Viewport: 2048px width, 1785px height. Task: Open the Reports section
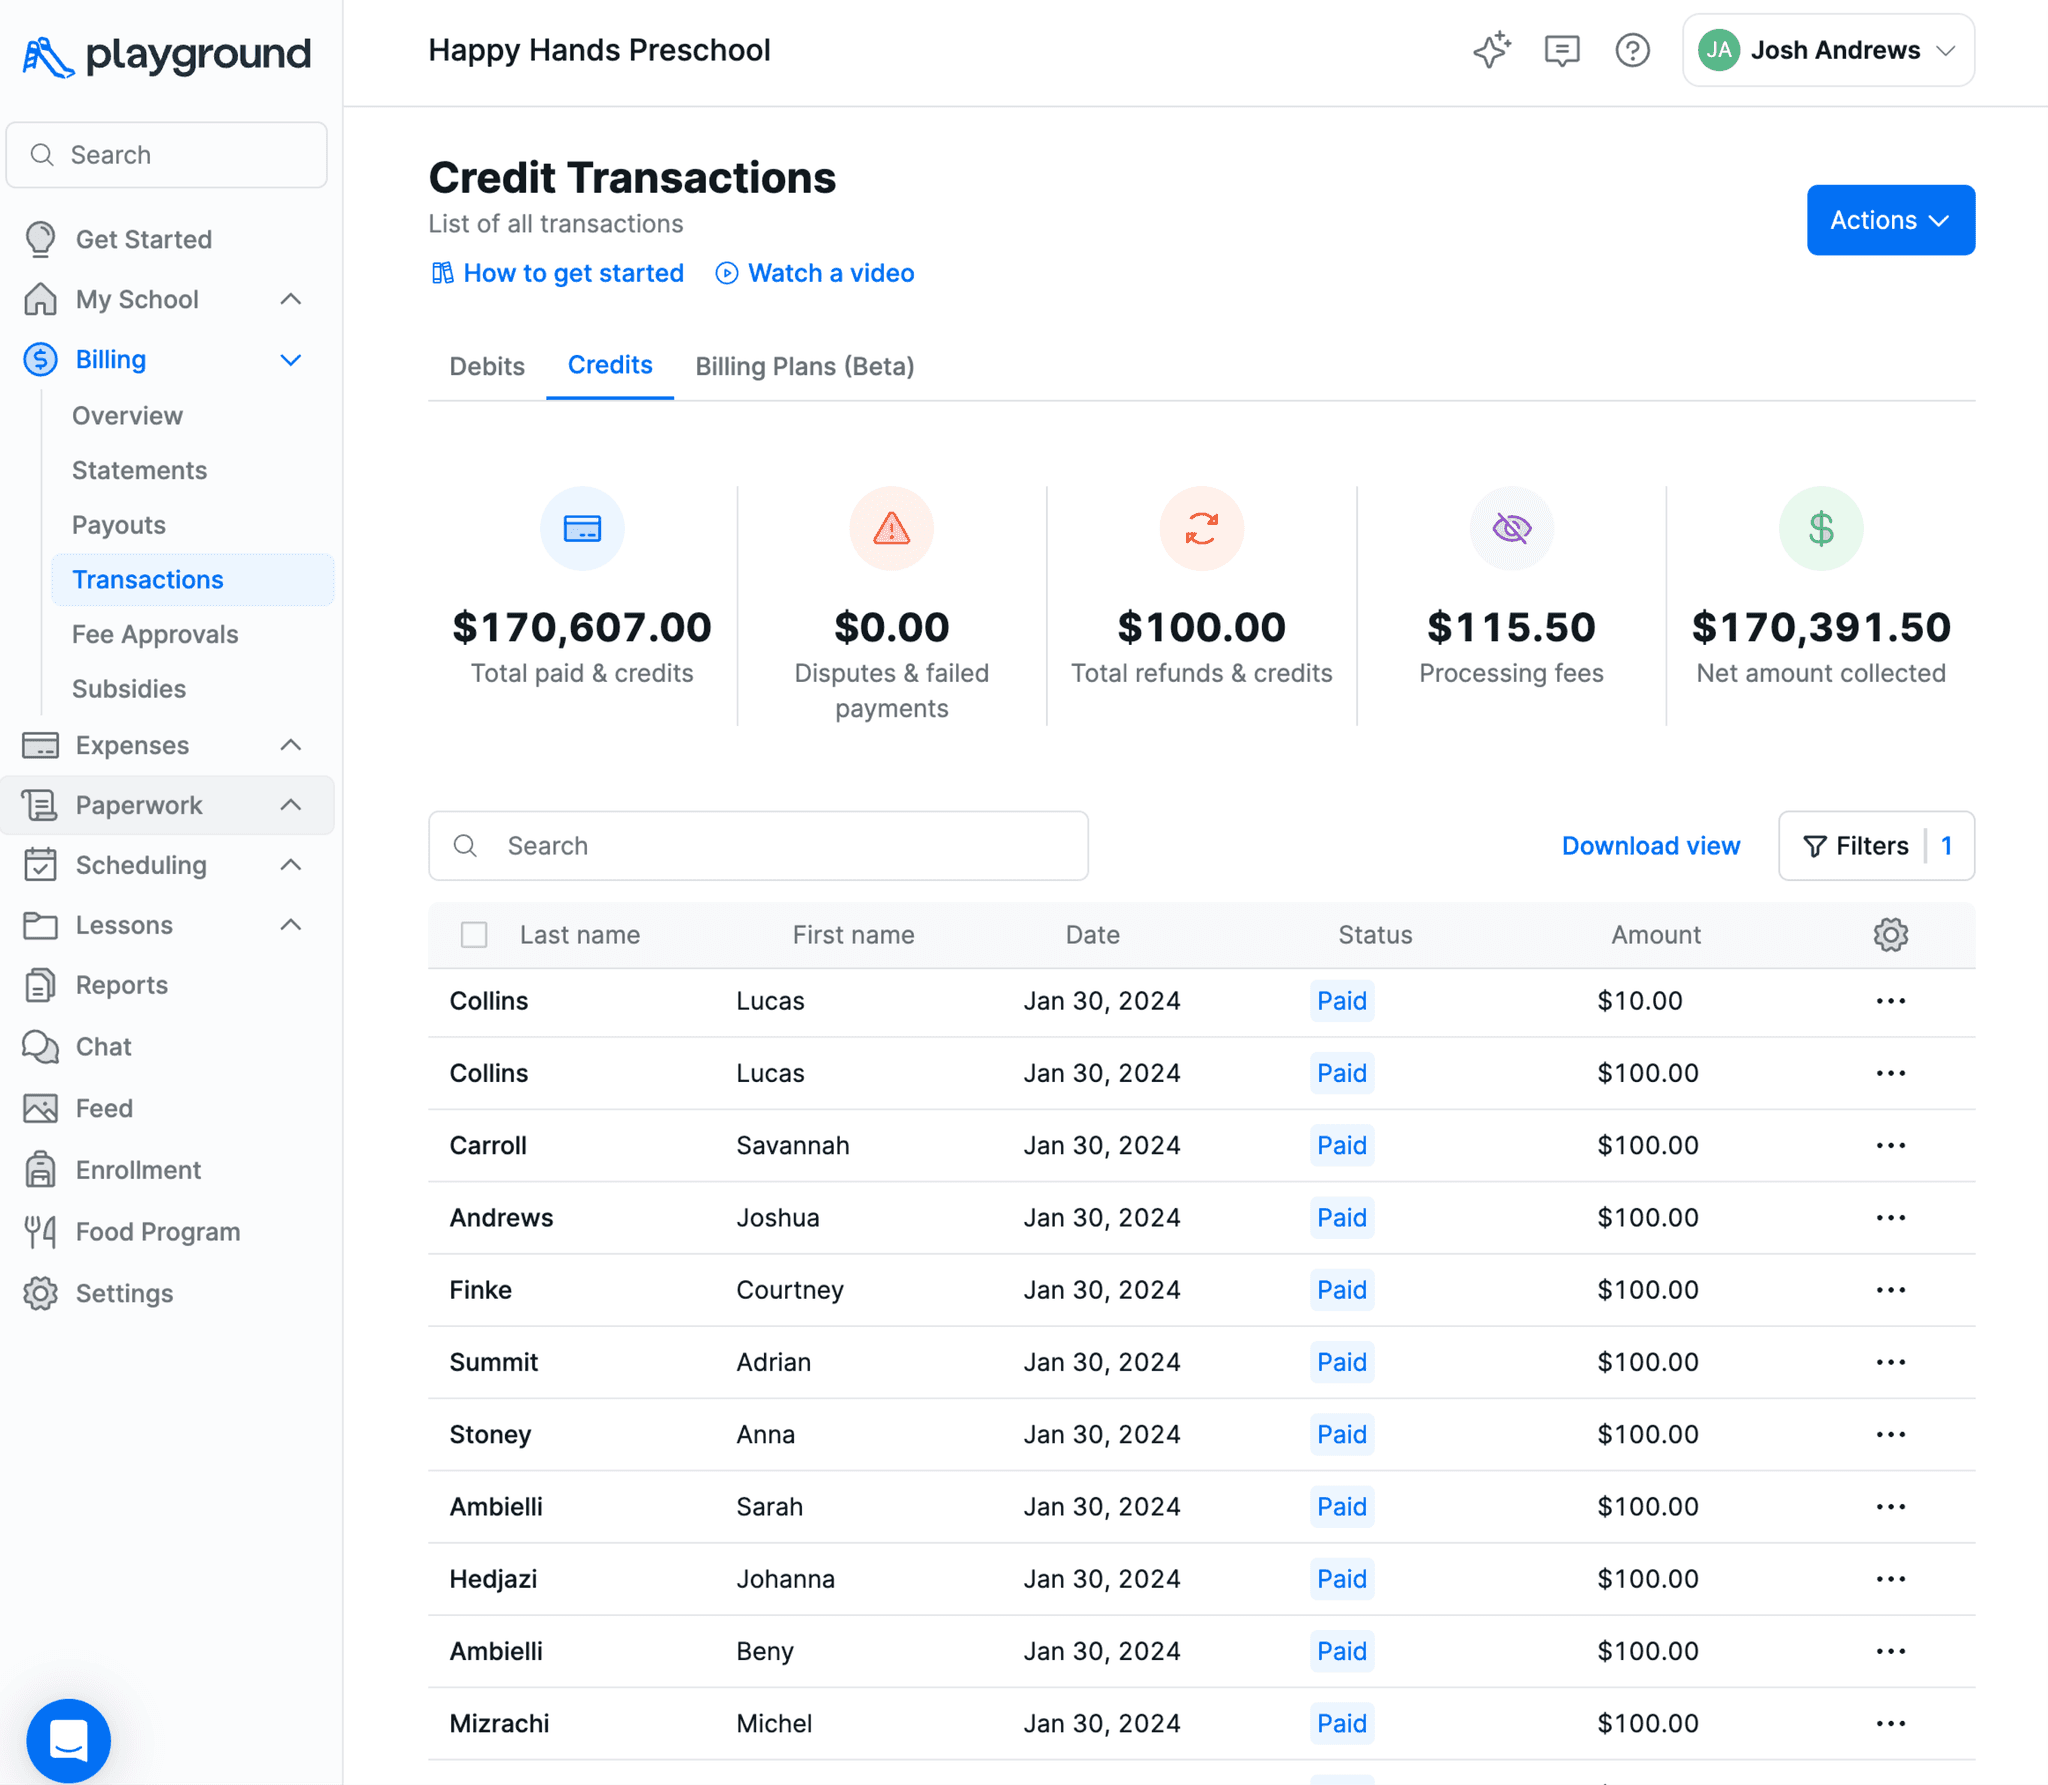122,984
